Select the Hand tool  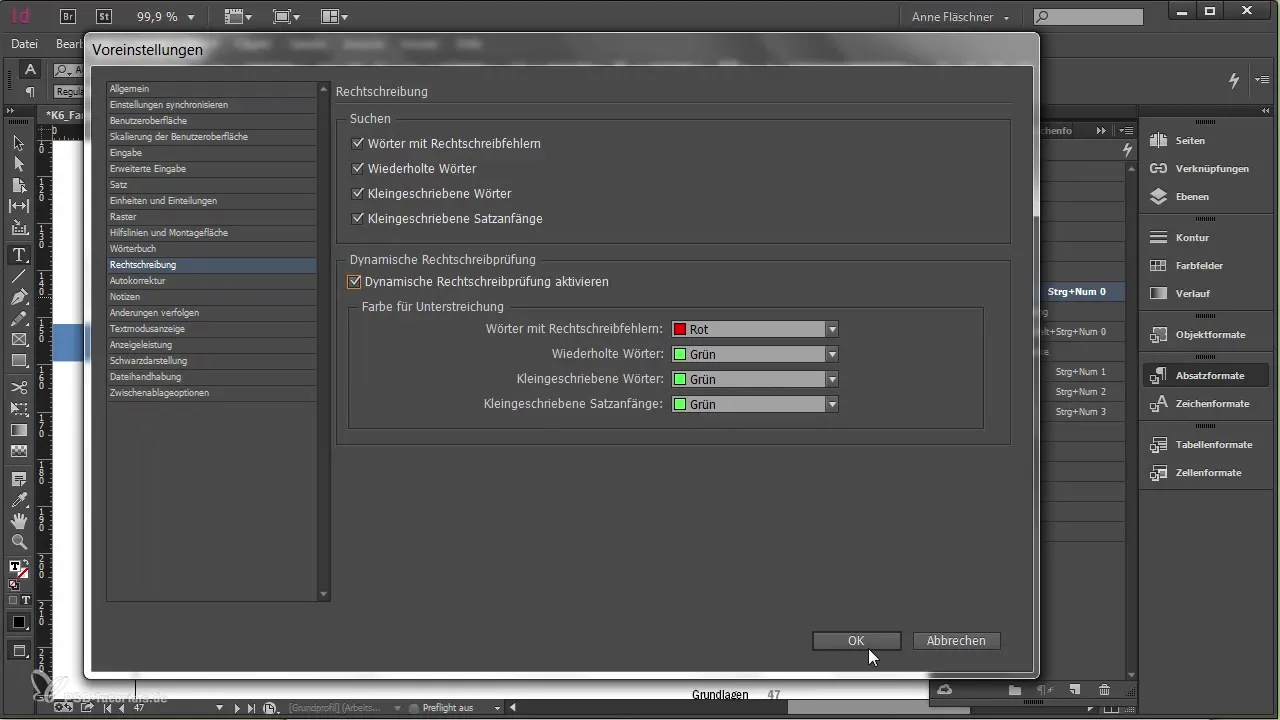tap(18, 520)
